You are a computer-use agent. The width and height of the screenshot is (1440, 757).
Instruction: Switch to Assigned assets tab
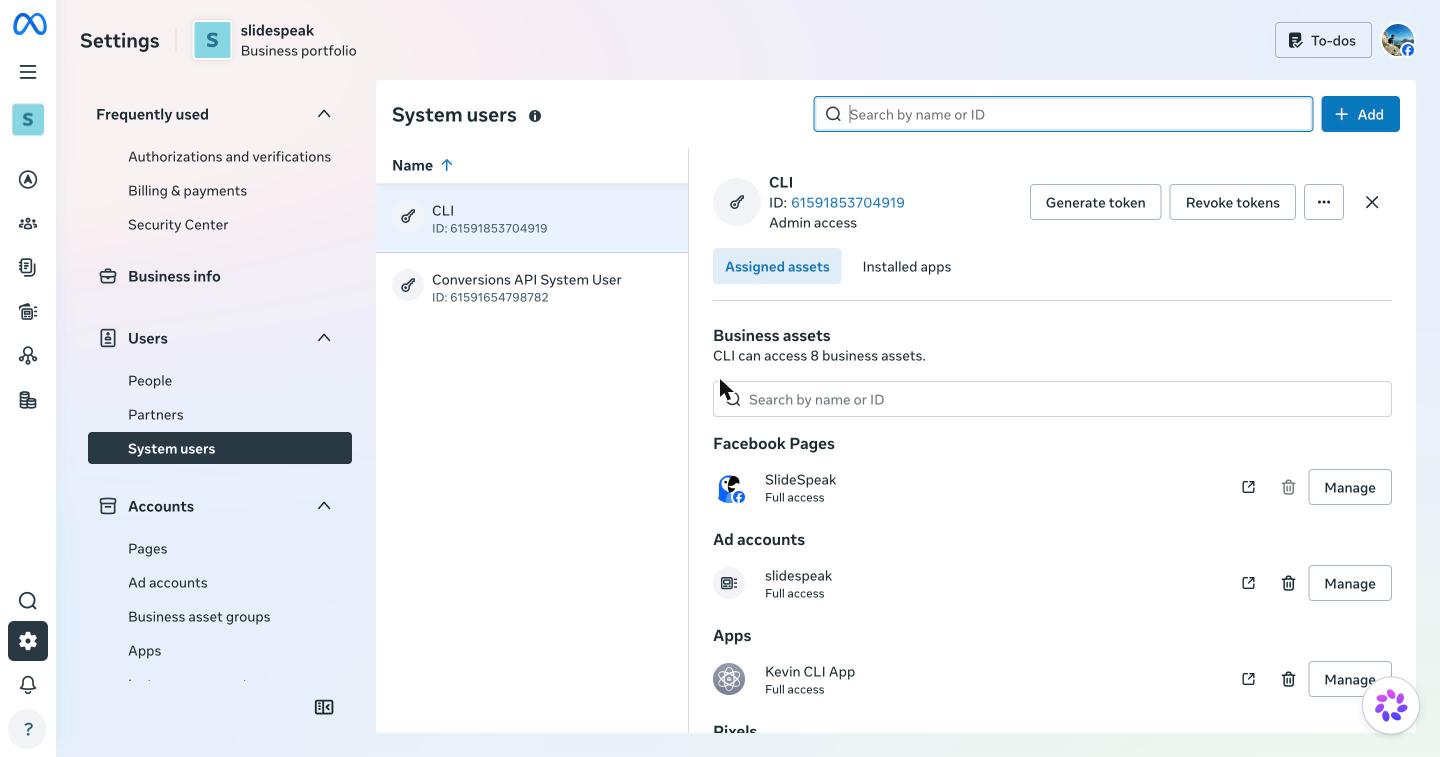pos(777,267)
